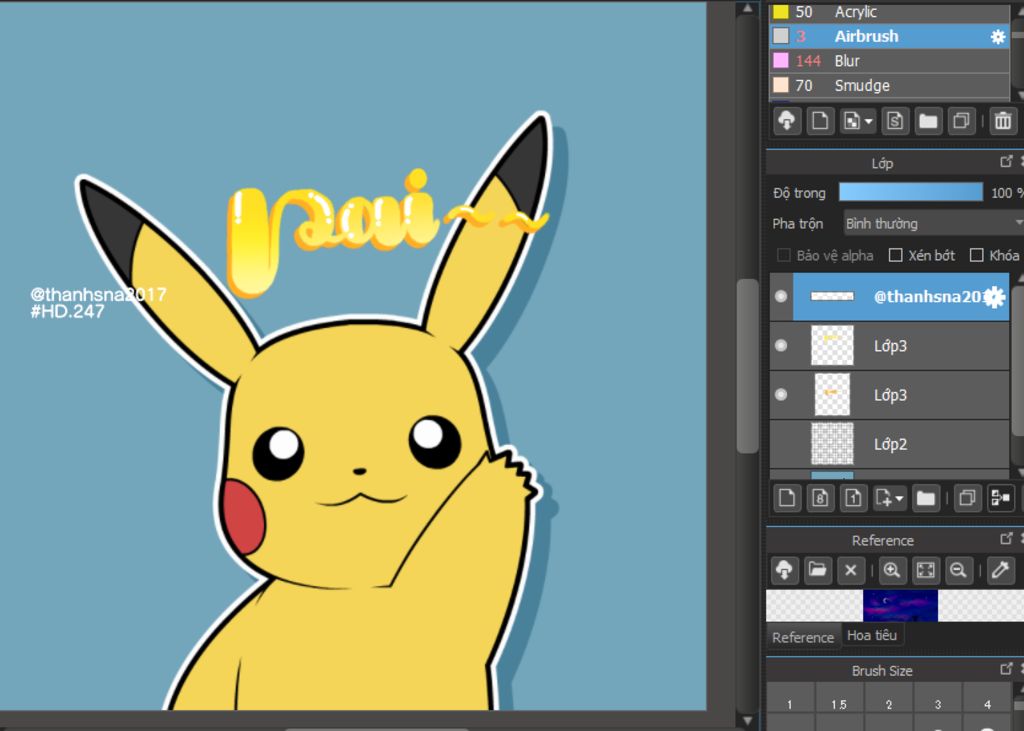The image size is (1024, 731).
Task: Select the Lớp2 layer
Action: tap(889, 444)
